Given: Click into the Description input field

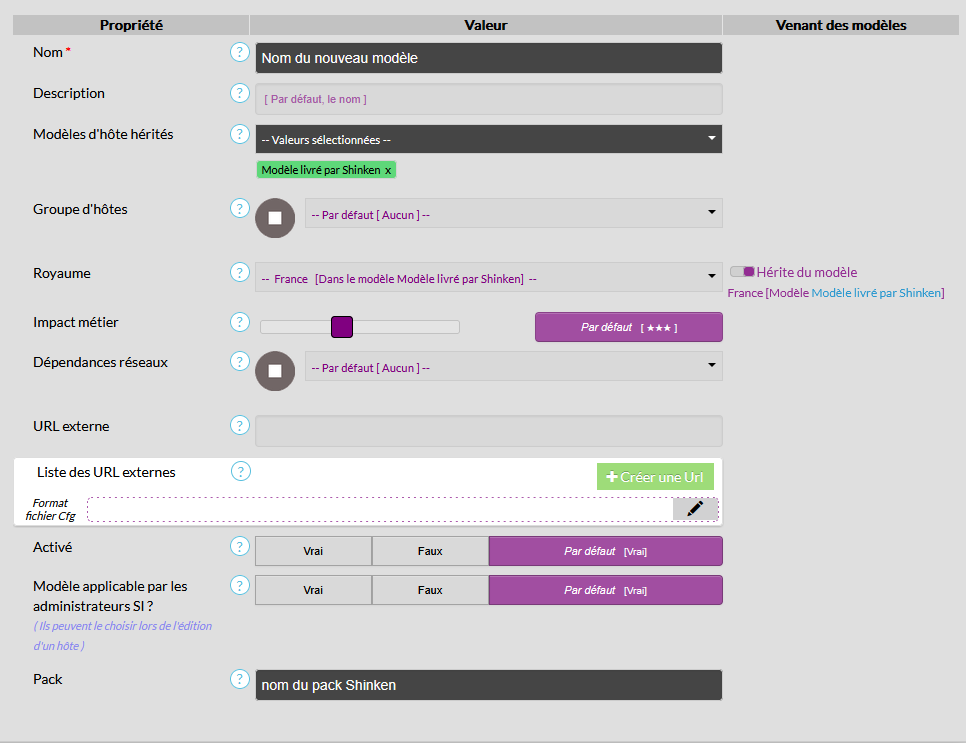Looking at the screenshot, I should pyautogui.click(x=488, y=99).
